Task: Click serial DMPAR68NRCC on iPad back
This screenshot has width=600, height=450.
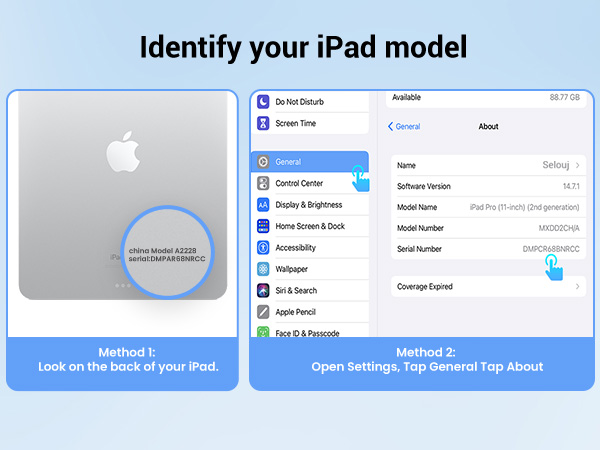Action: [x=167, y=259]
